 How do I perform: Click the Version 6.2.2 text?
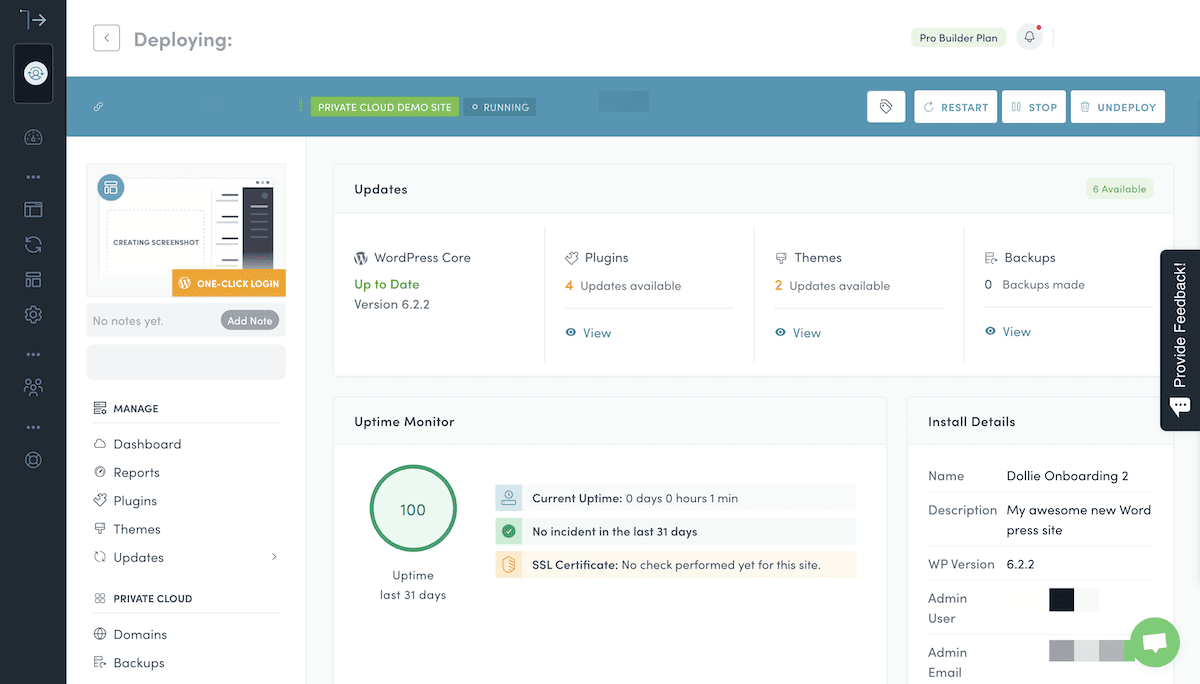(x=392, y=304)
